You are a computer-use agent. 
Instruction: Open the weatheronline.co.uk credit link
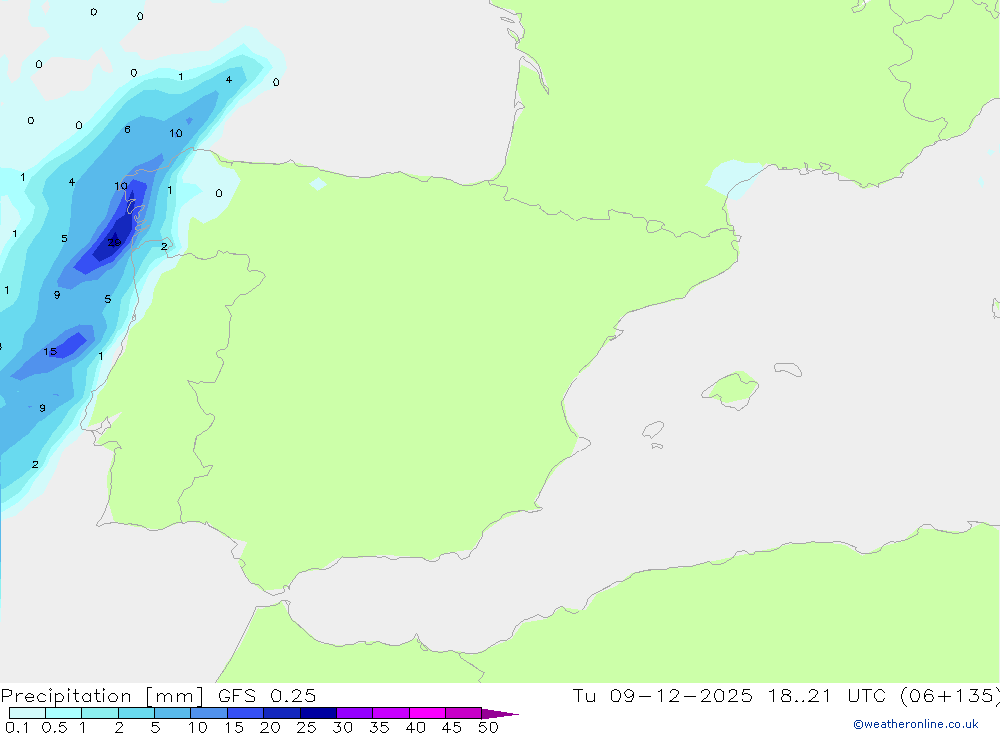[x=915, y=724]
